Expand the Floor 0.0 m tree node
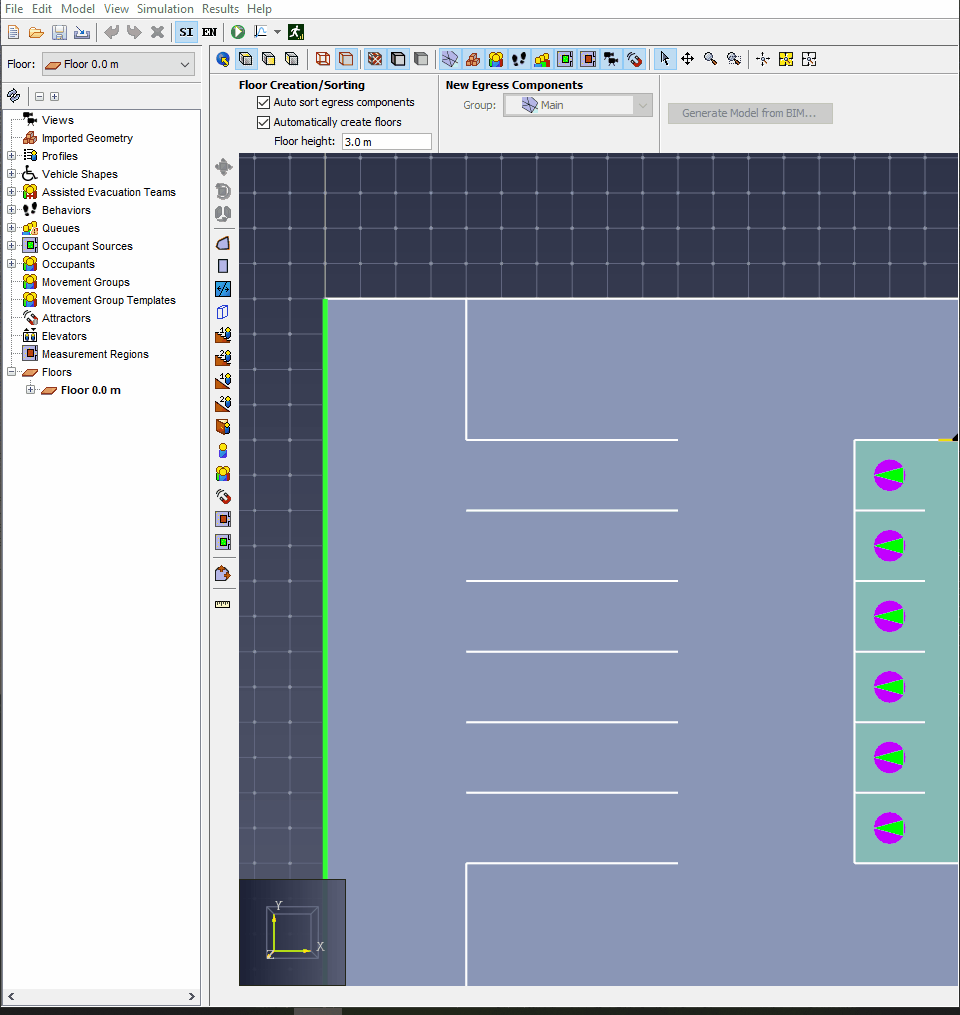The height and width of the screenshot is (1015, 960). [31, 390]
